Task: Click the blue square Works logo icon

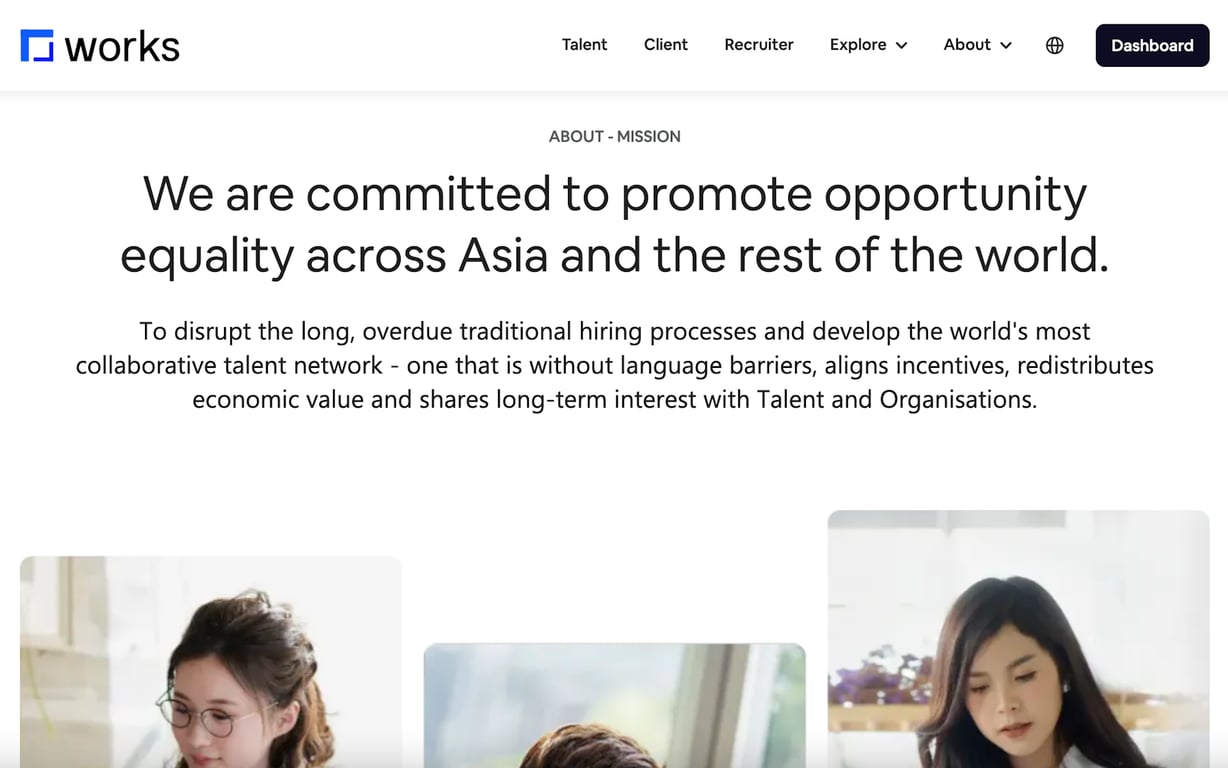Action: point(37,46)
